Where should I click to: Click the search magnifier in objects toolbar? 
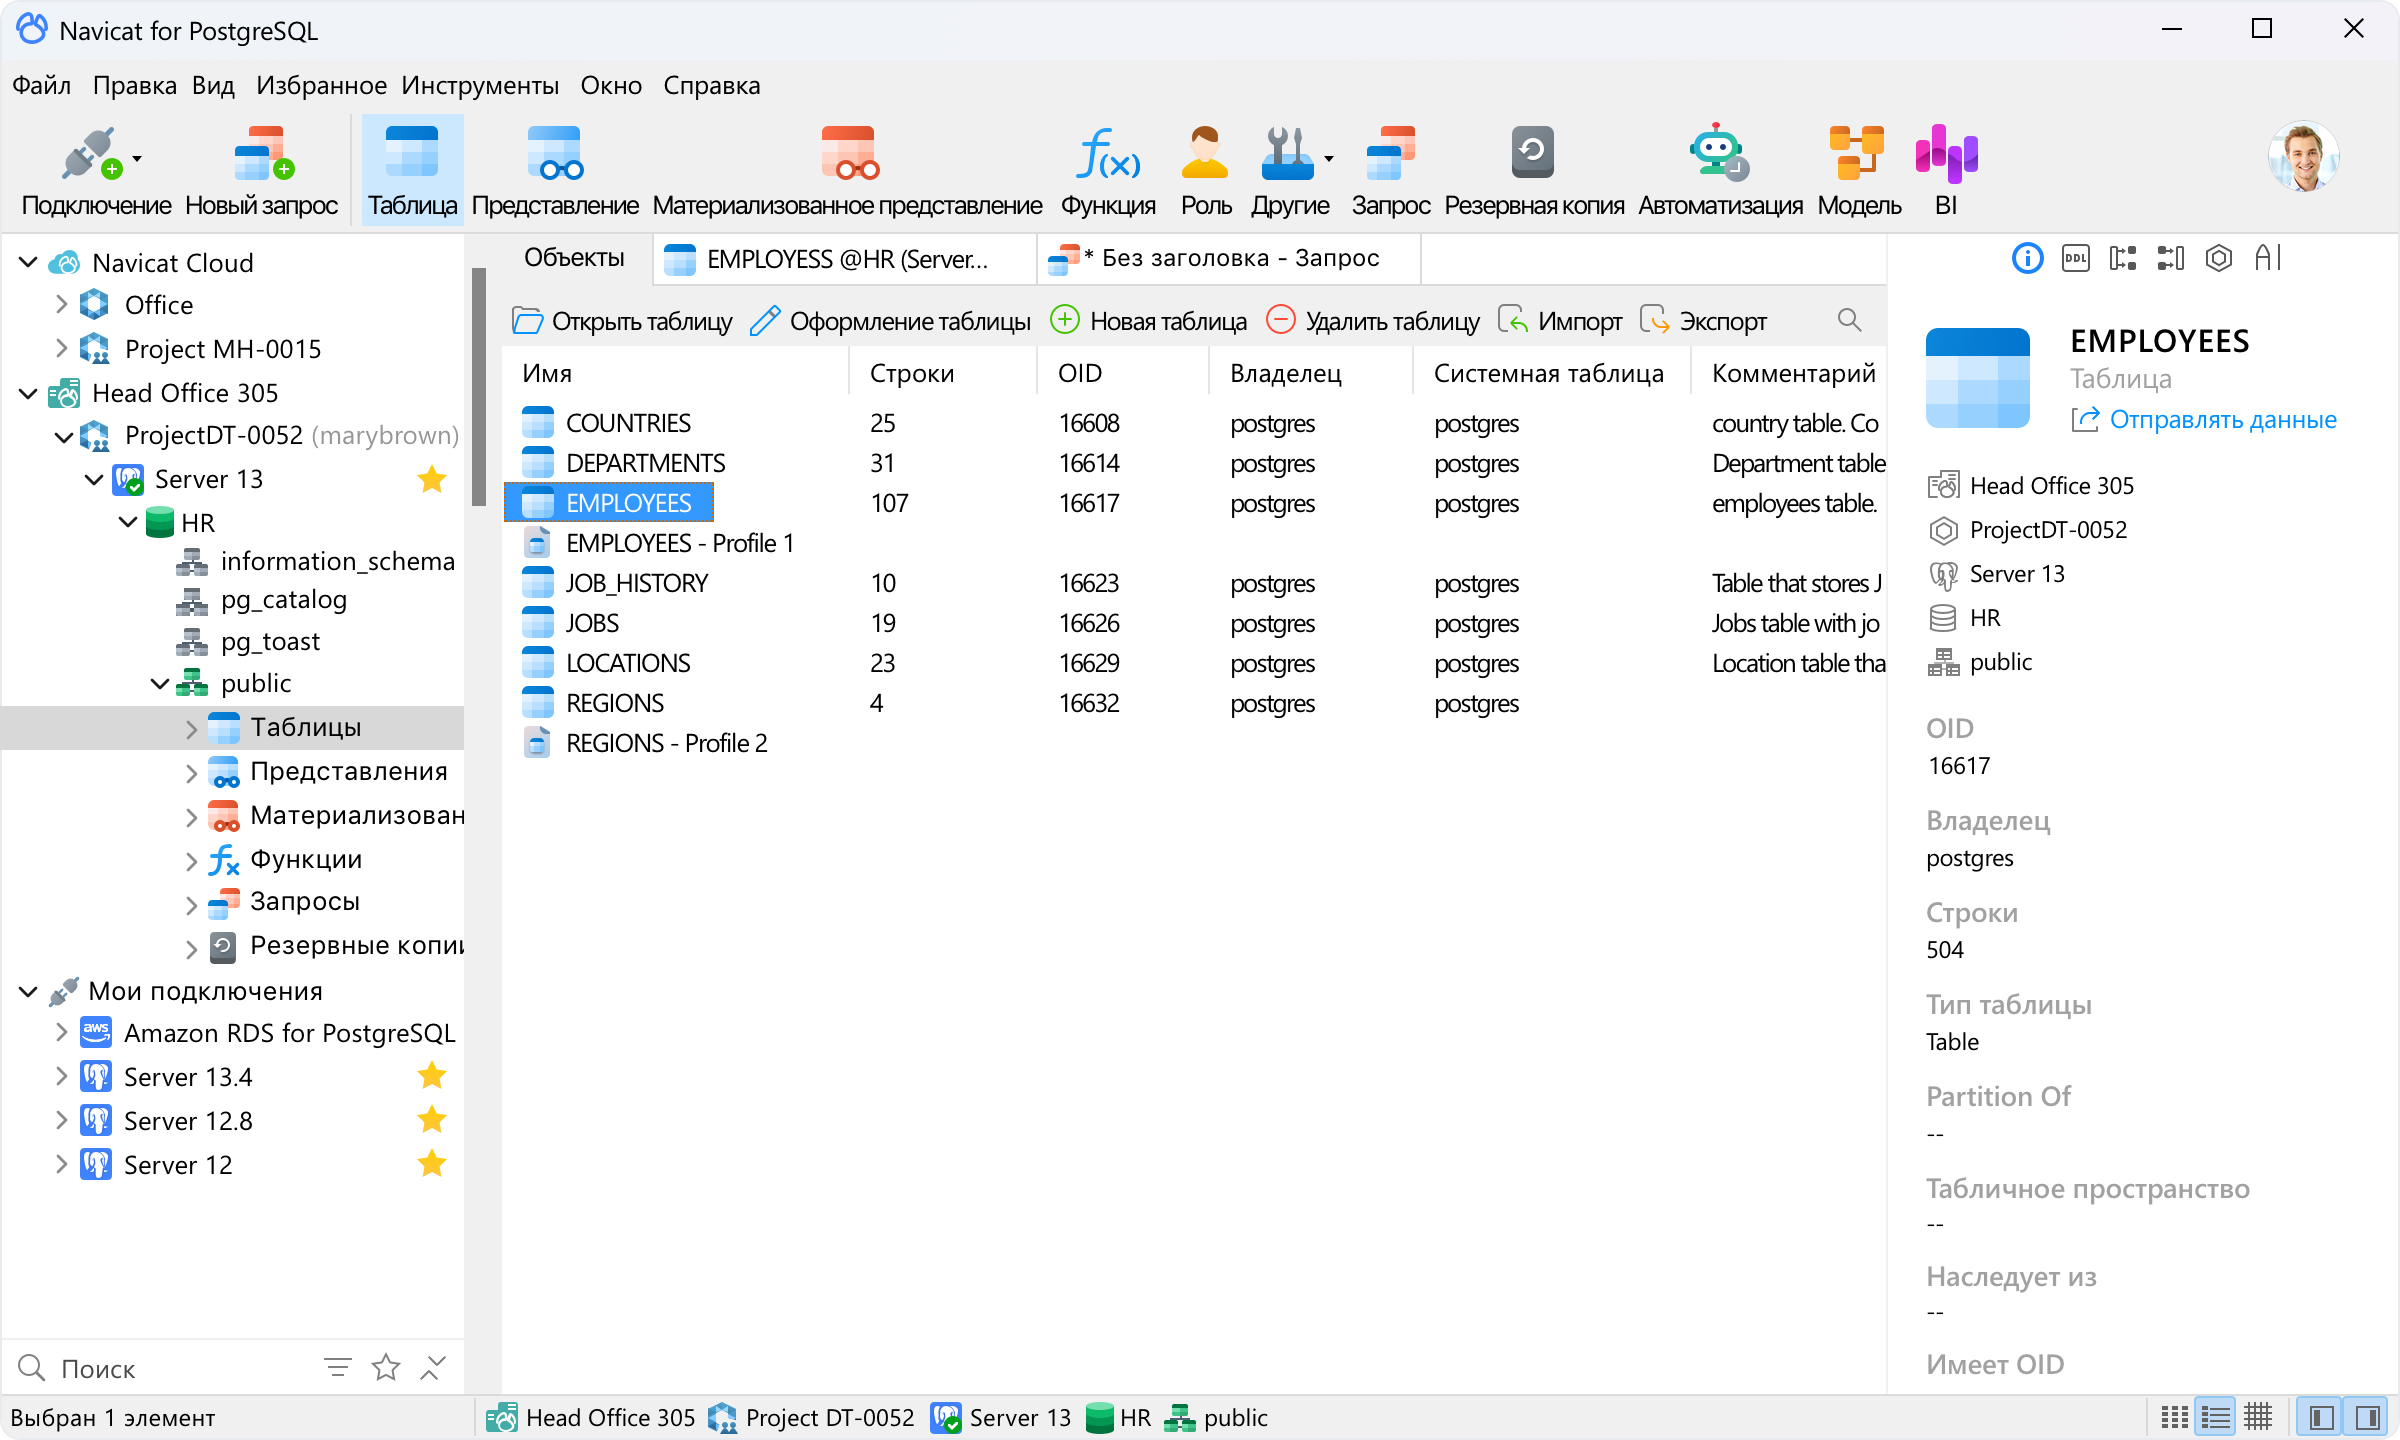coord(1849,320)
